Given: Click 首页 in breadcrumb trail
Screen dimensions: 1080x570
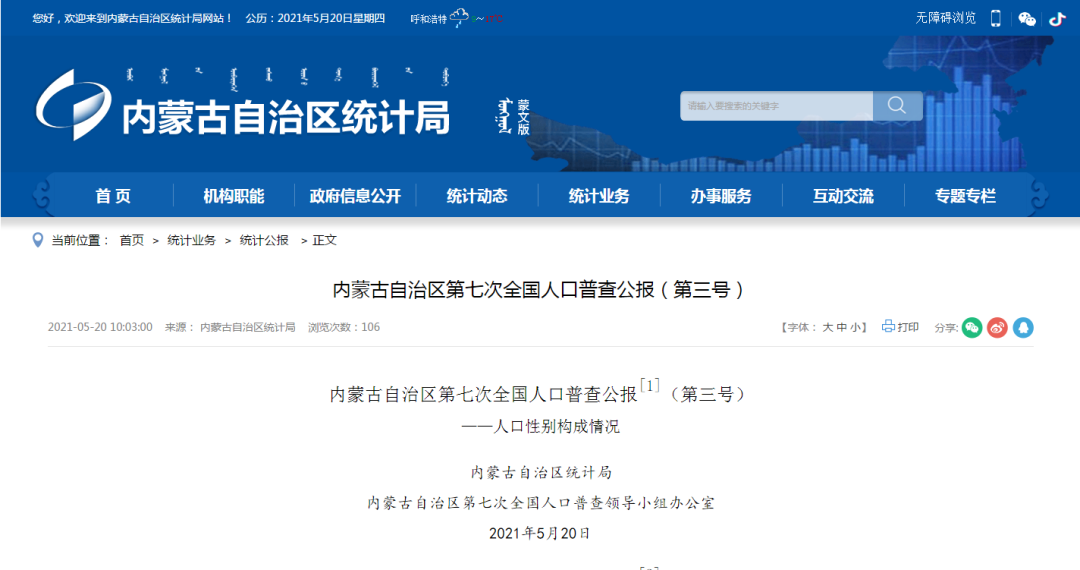Looking at the screenshot, I should 132,240.
